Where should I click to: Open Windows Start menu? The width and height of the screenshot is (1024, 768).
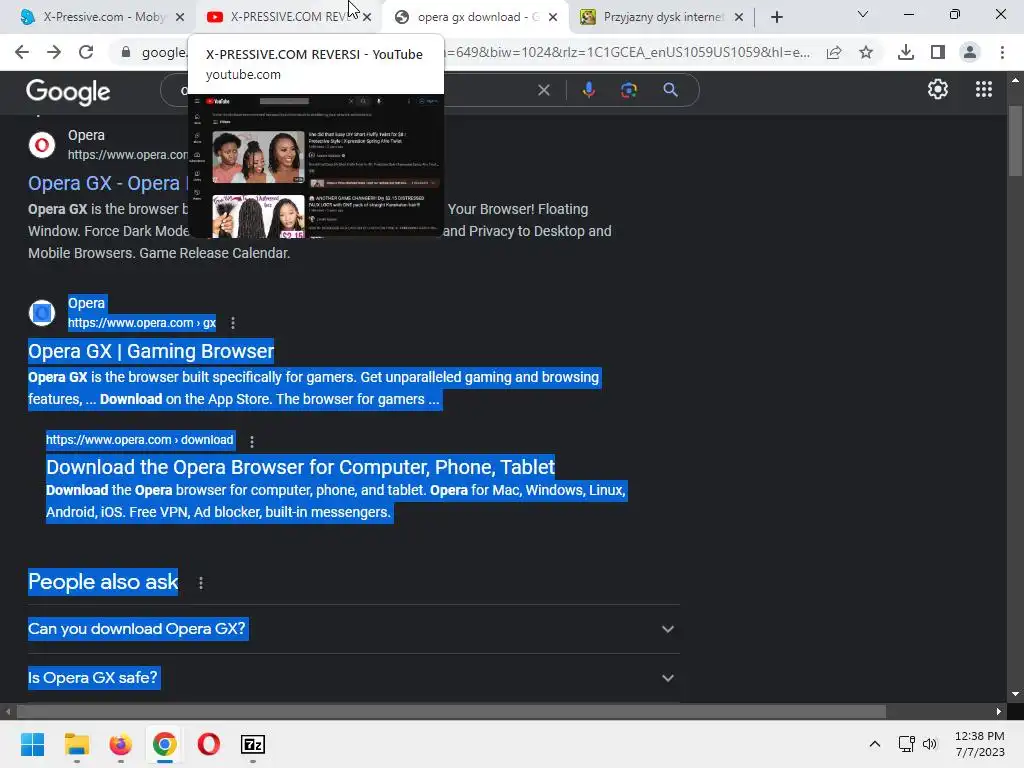[33, 744]
